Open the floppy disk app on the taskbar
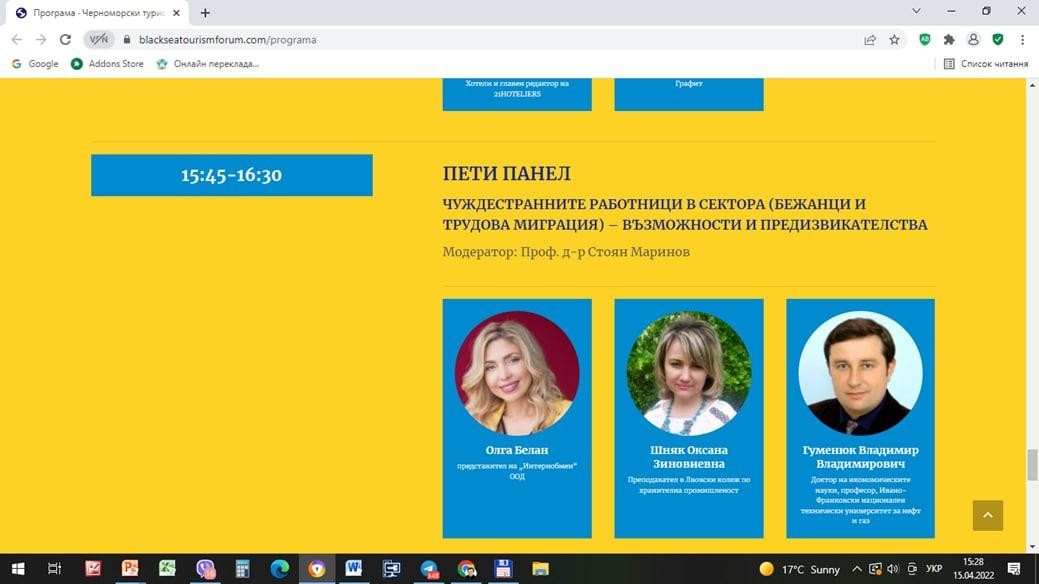Image resolution: width=1039 pixels, height=584 pixels. click(503, 569)
